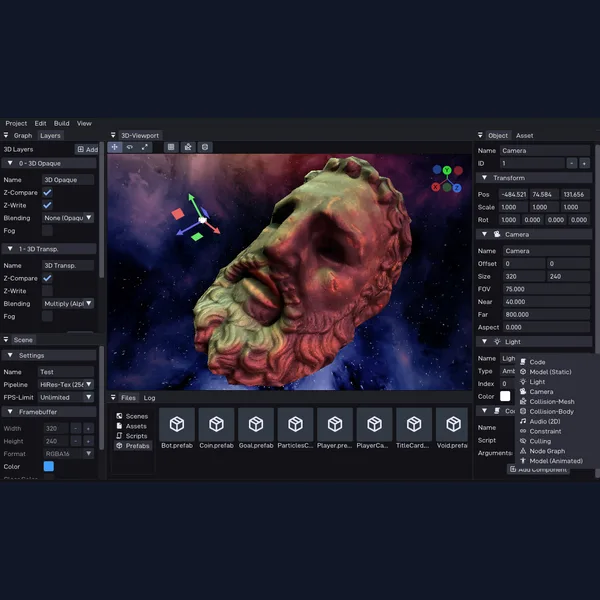
Task: Click the rightmost viewport toolbar icon
Action: pyautogui.click(x=205, y=147)
